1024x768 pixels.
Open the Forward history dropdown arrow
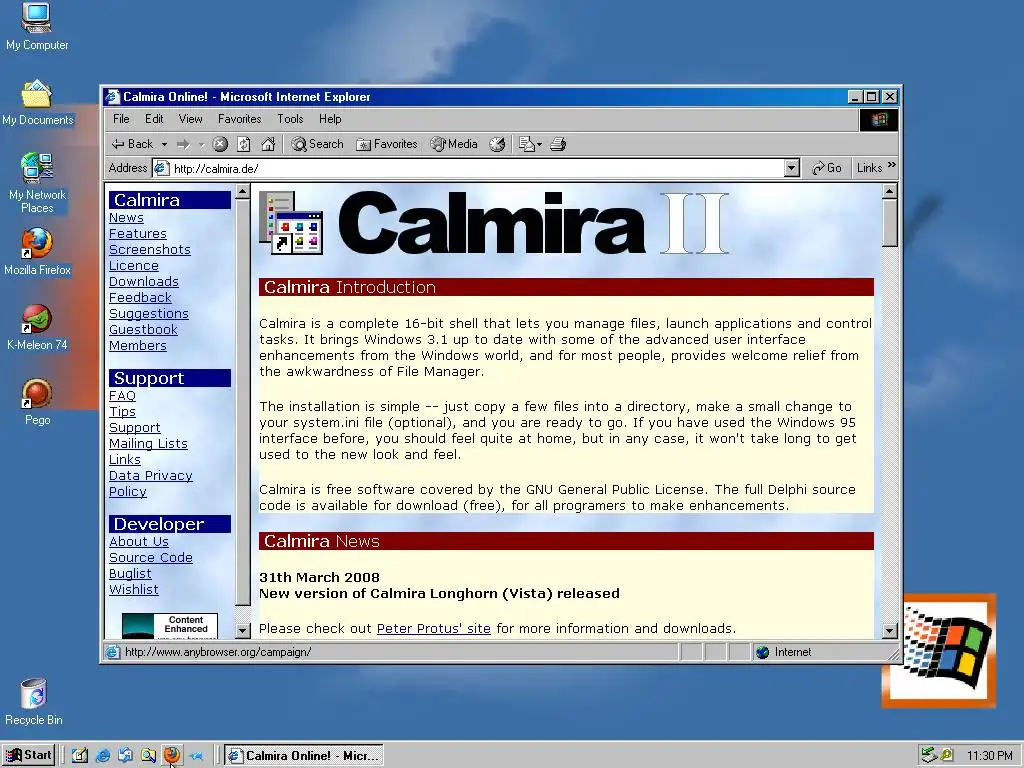202,144
